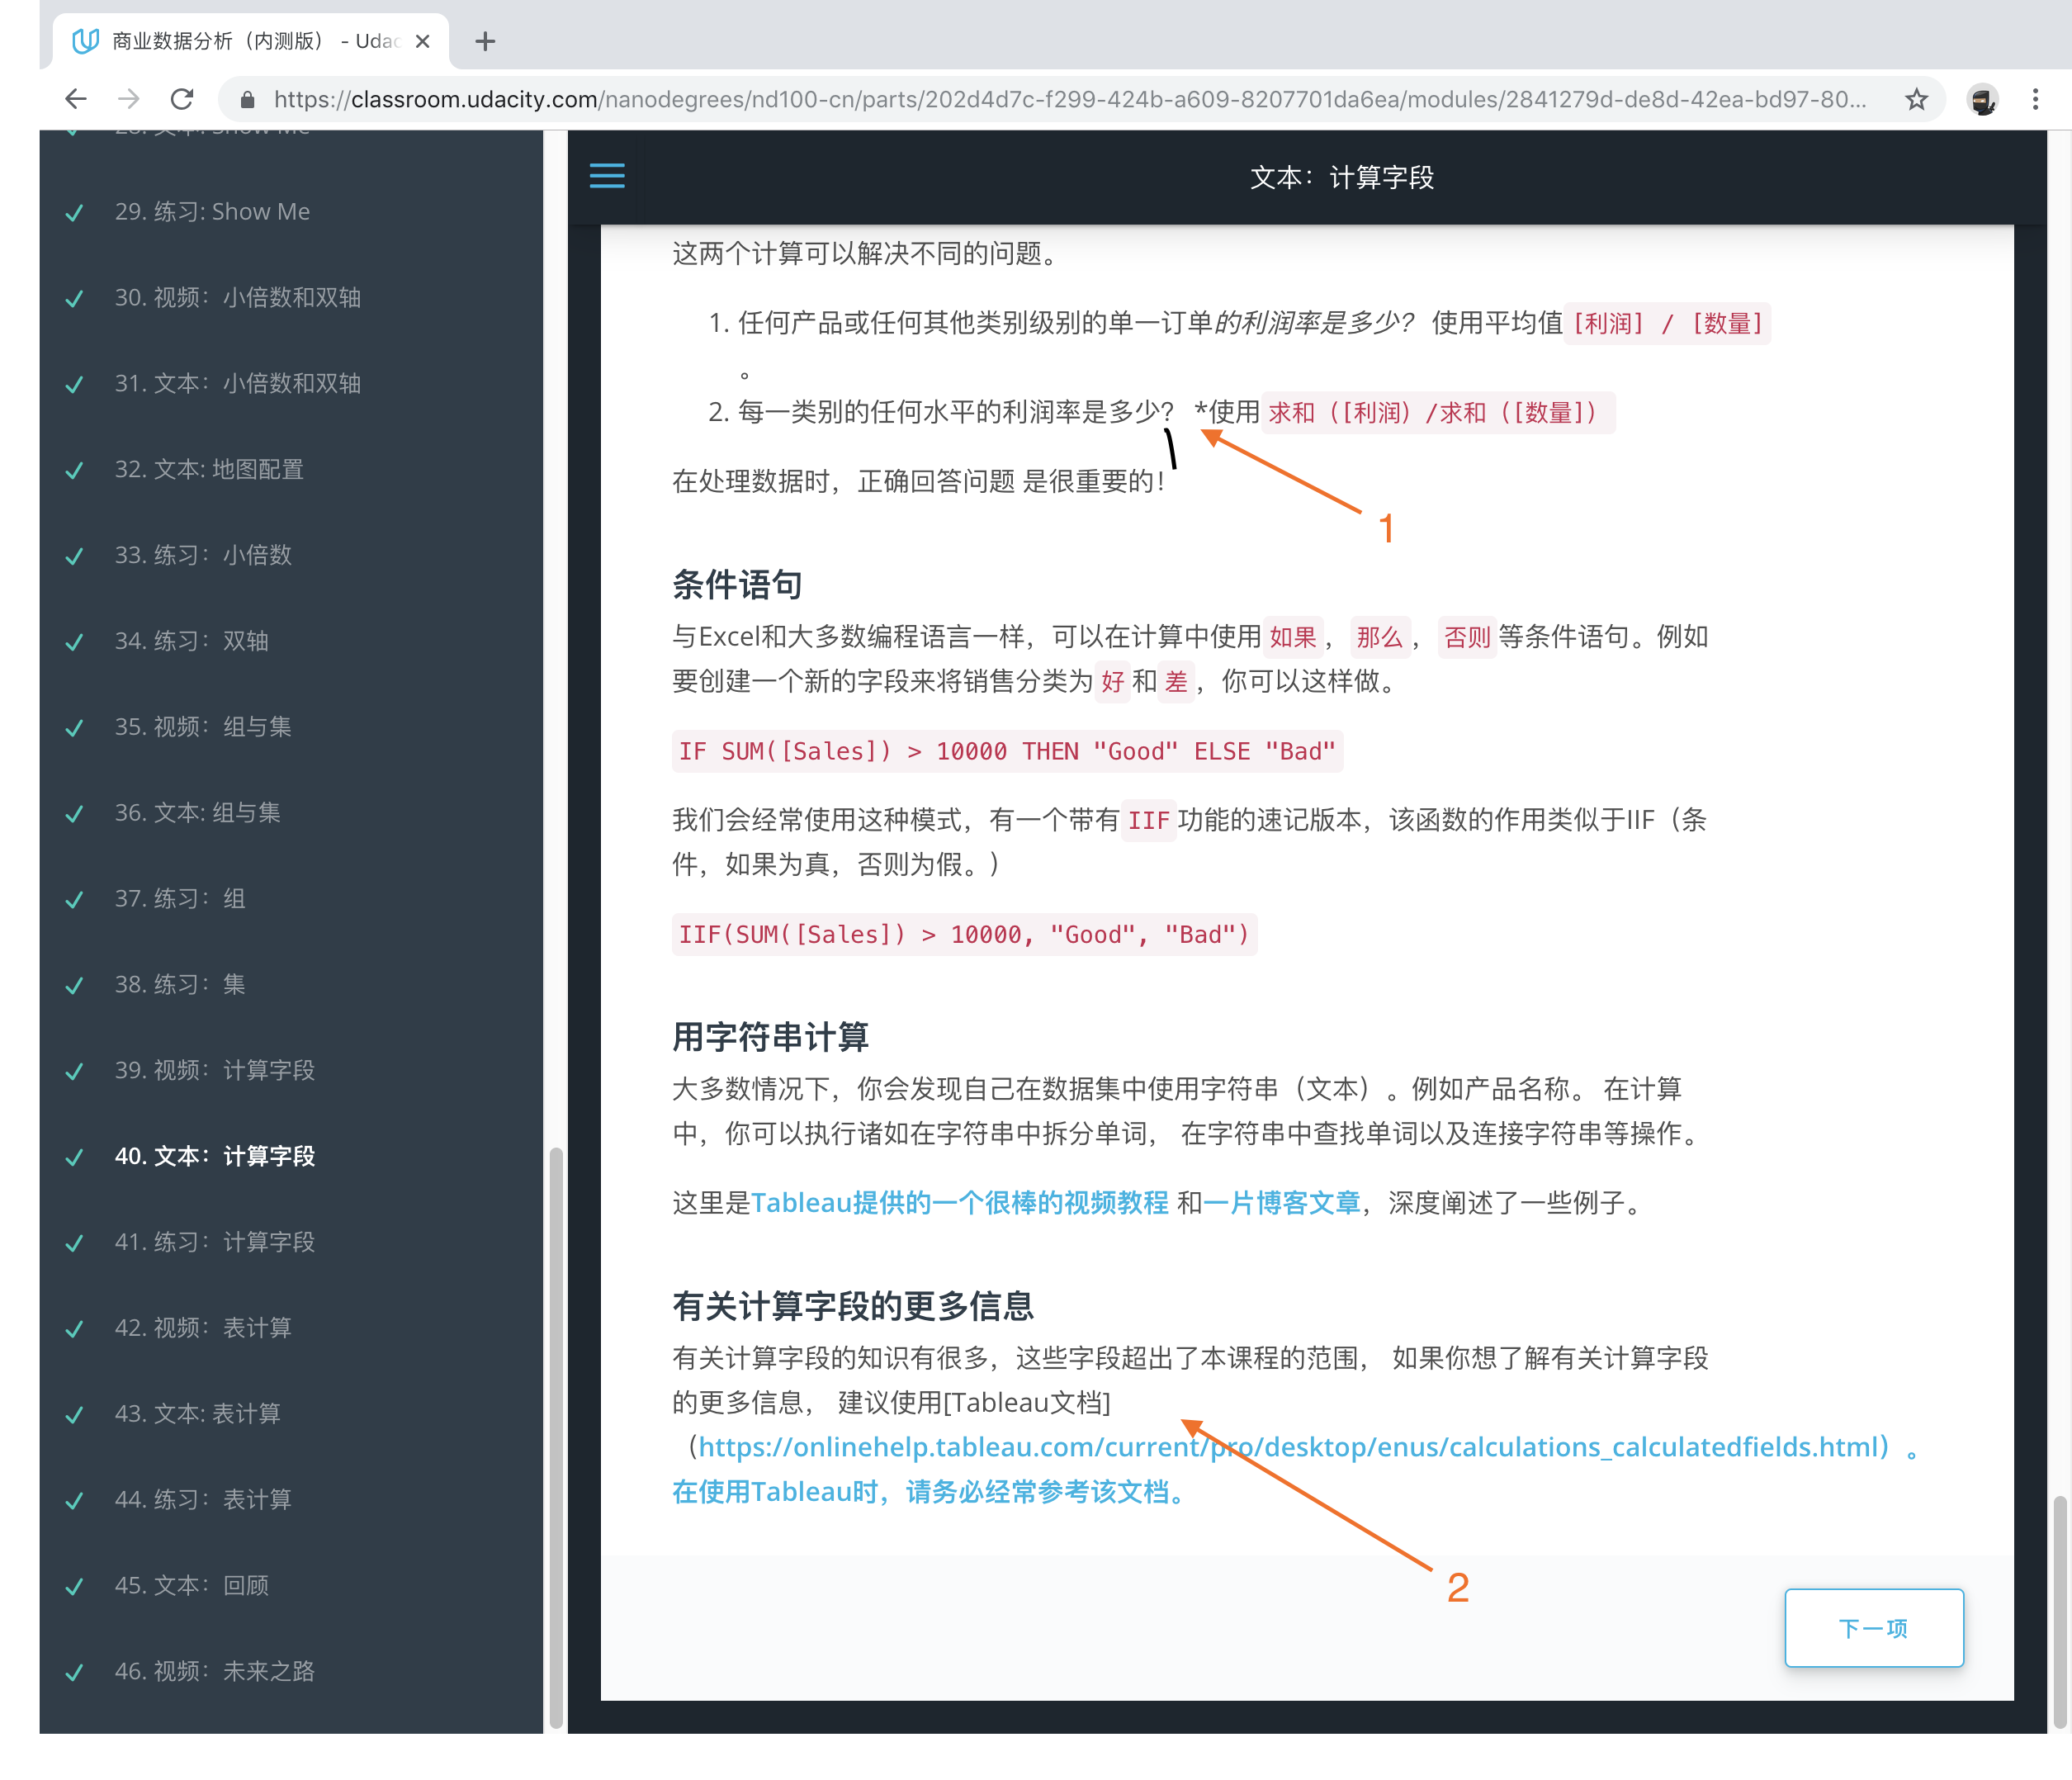Click the browser profile avatar icon
The height and width of the screenshot is (1780, 2072).
click(x=1981, y=99)
